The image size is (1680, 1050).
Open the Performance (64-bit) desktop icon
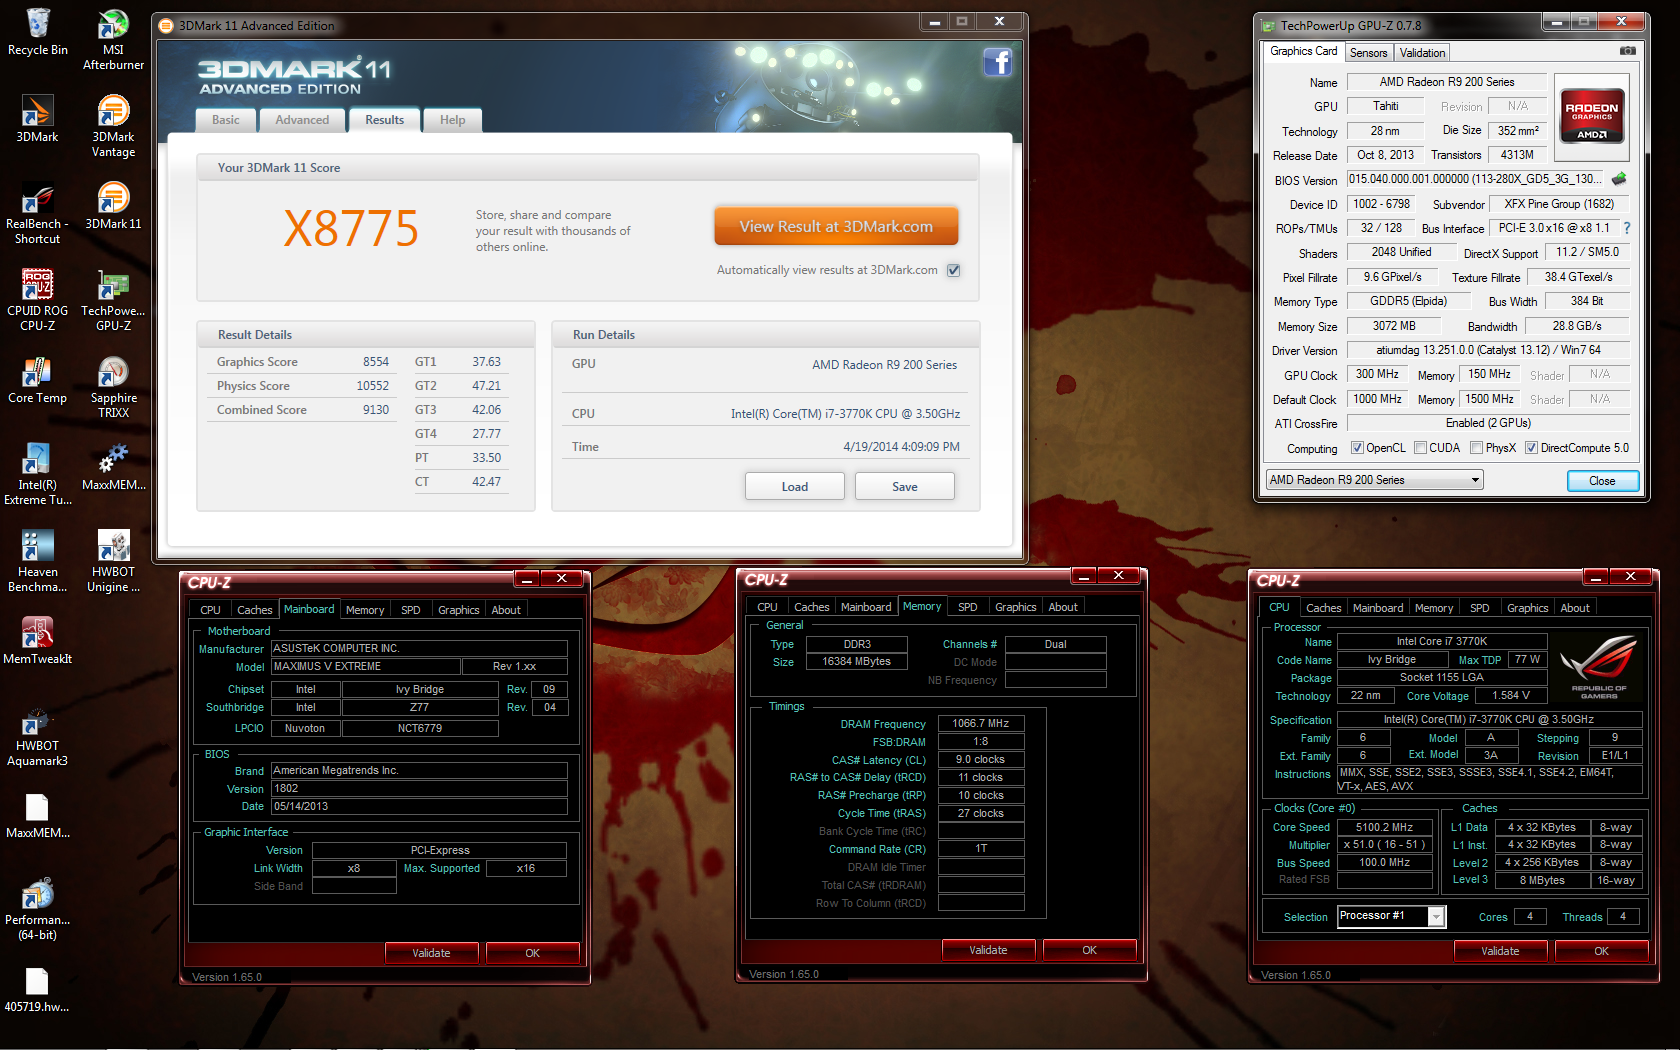37,909
